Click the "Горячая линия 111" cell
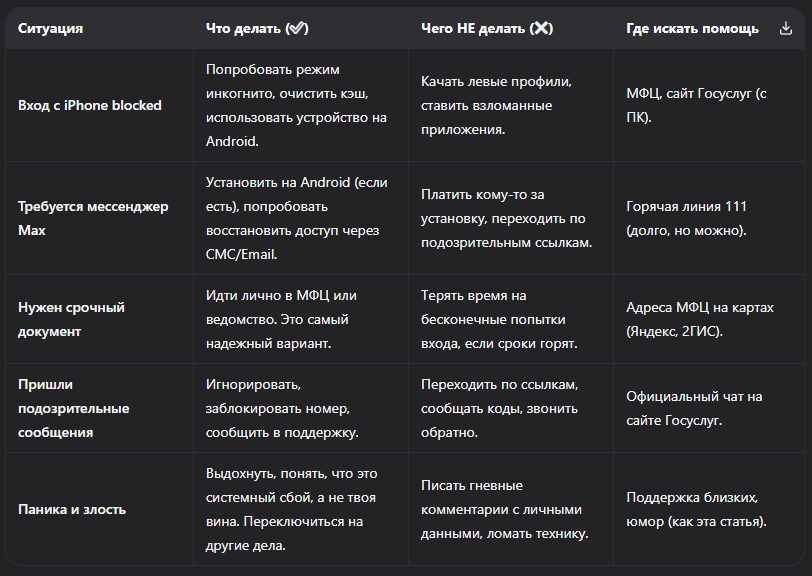812x576 pixels. [686, 218]
